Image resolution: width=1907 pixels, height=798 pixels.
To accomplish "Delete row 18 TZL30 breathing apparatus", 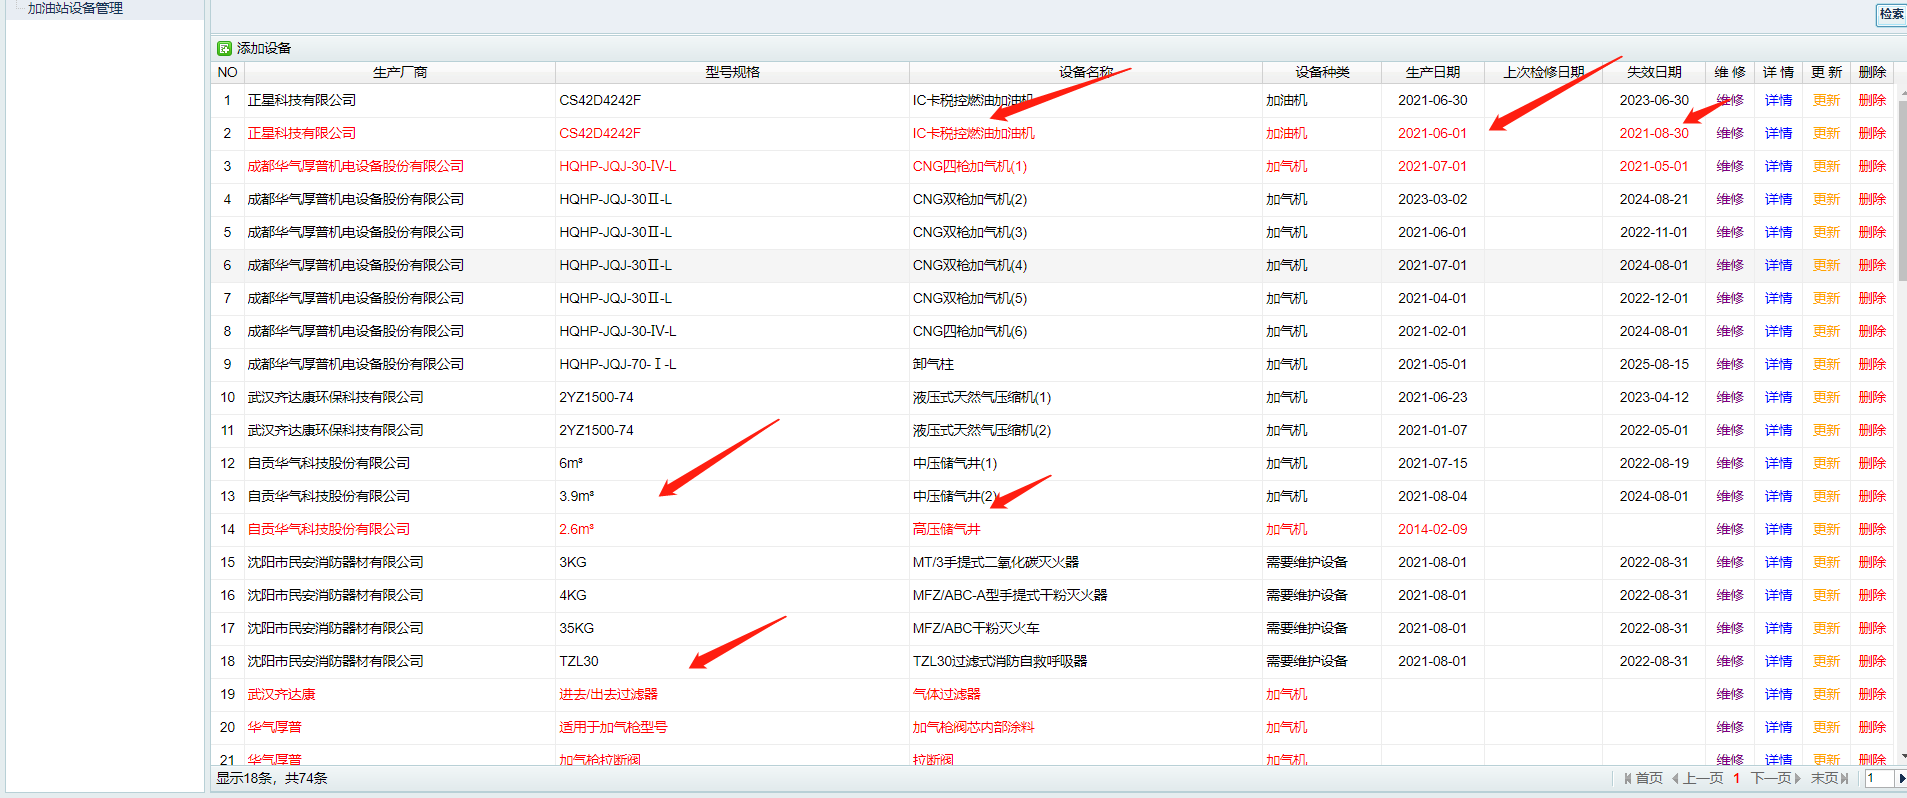I will (1872, 661).
